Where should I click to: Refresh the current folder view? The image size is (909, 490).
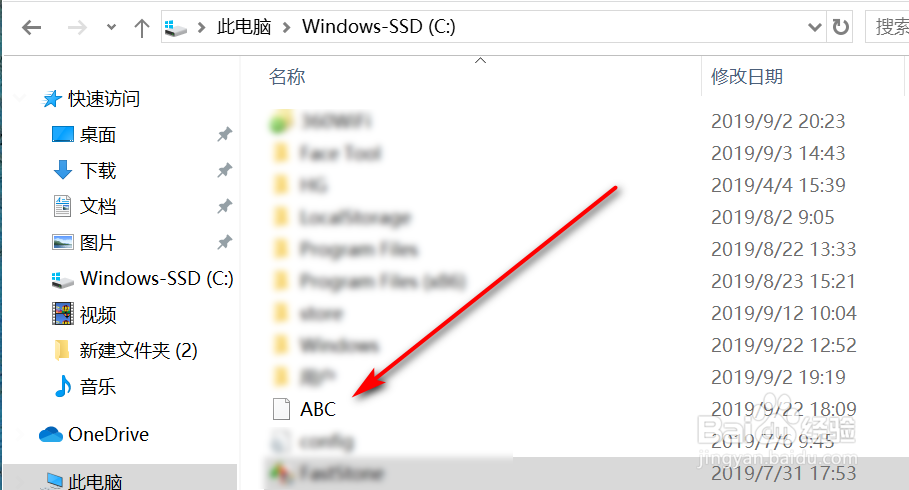point(841,27)
